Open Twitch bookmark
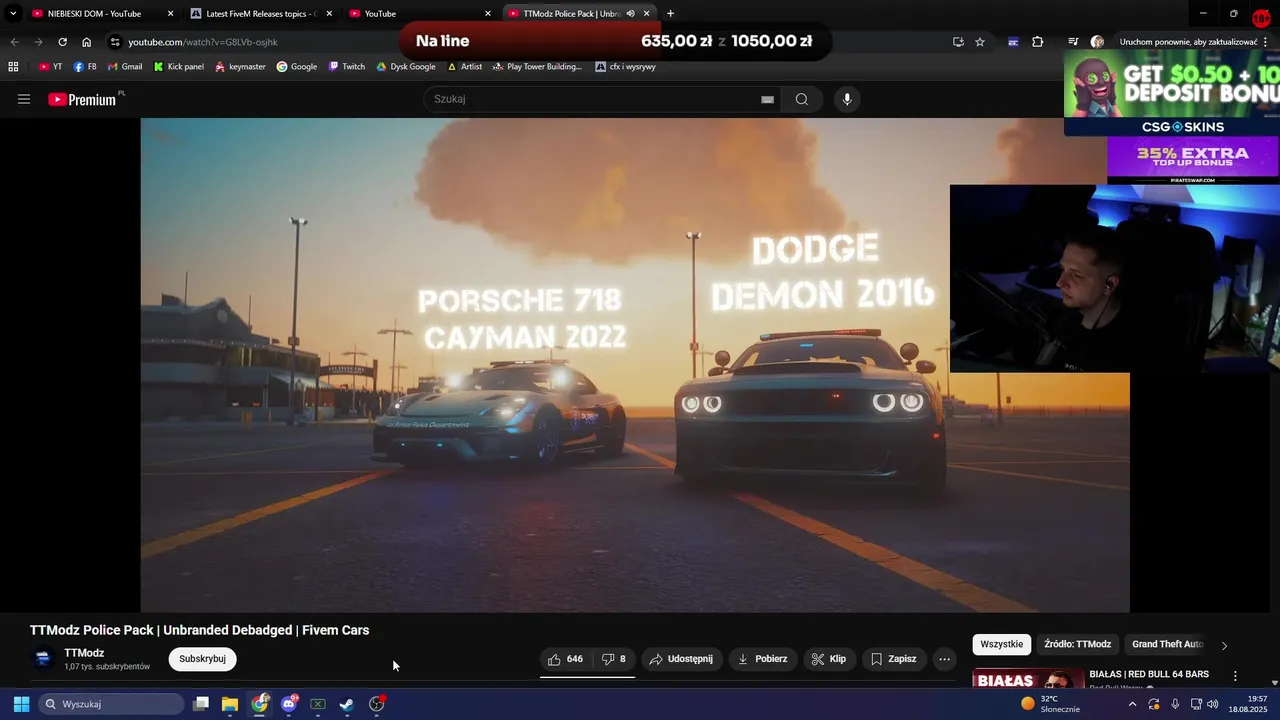The height and width of the screenshot is (720, 1280). (x=347, y=67)
